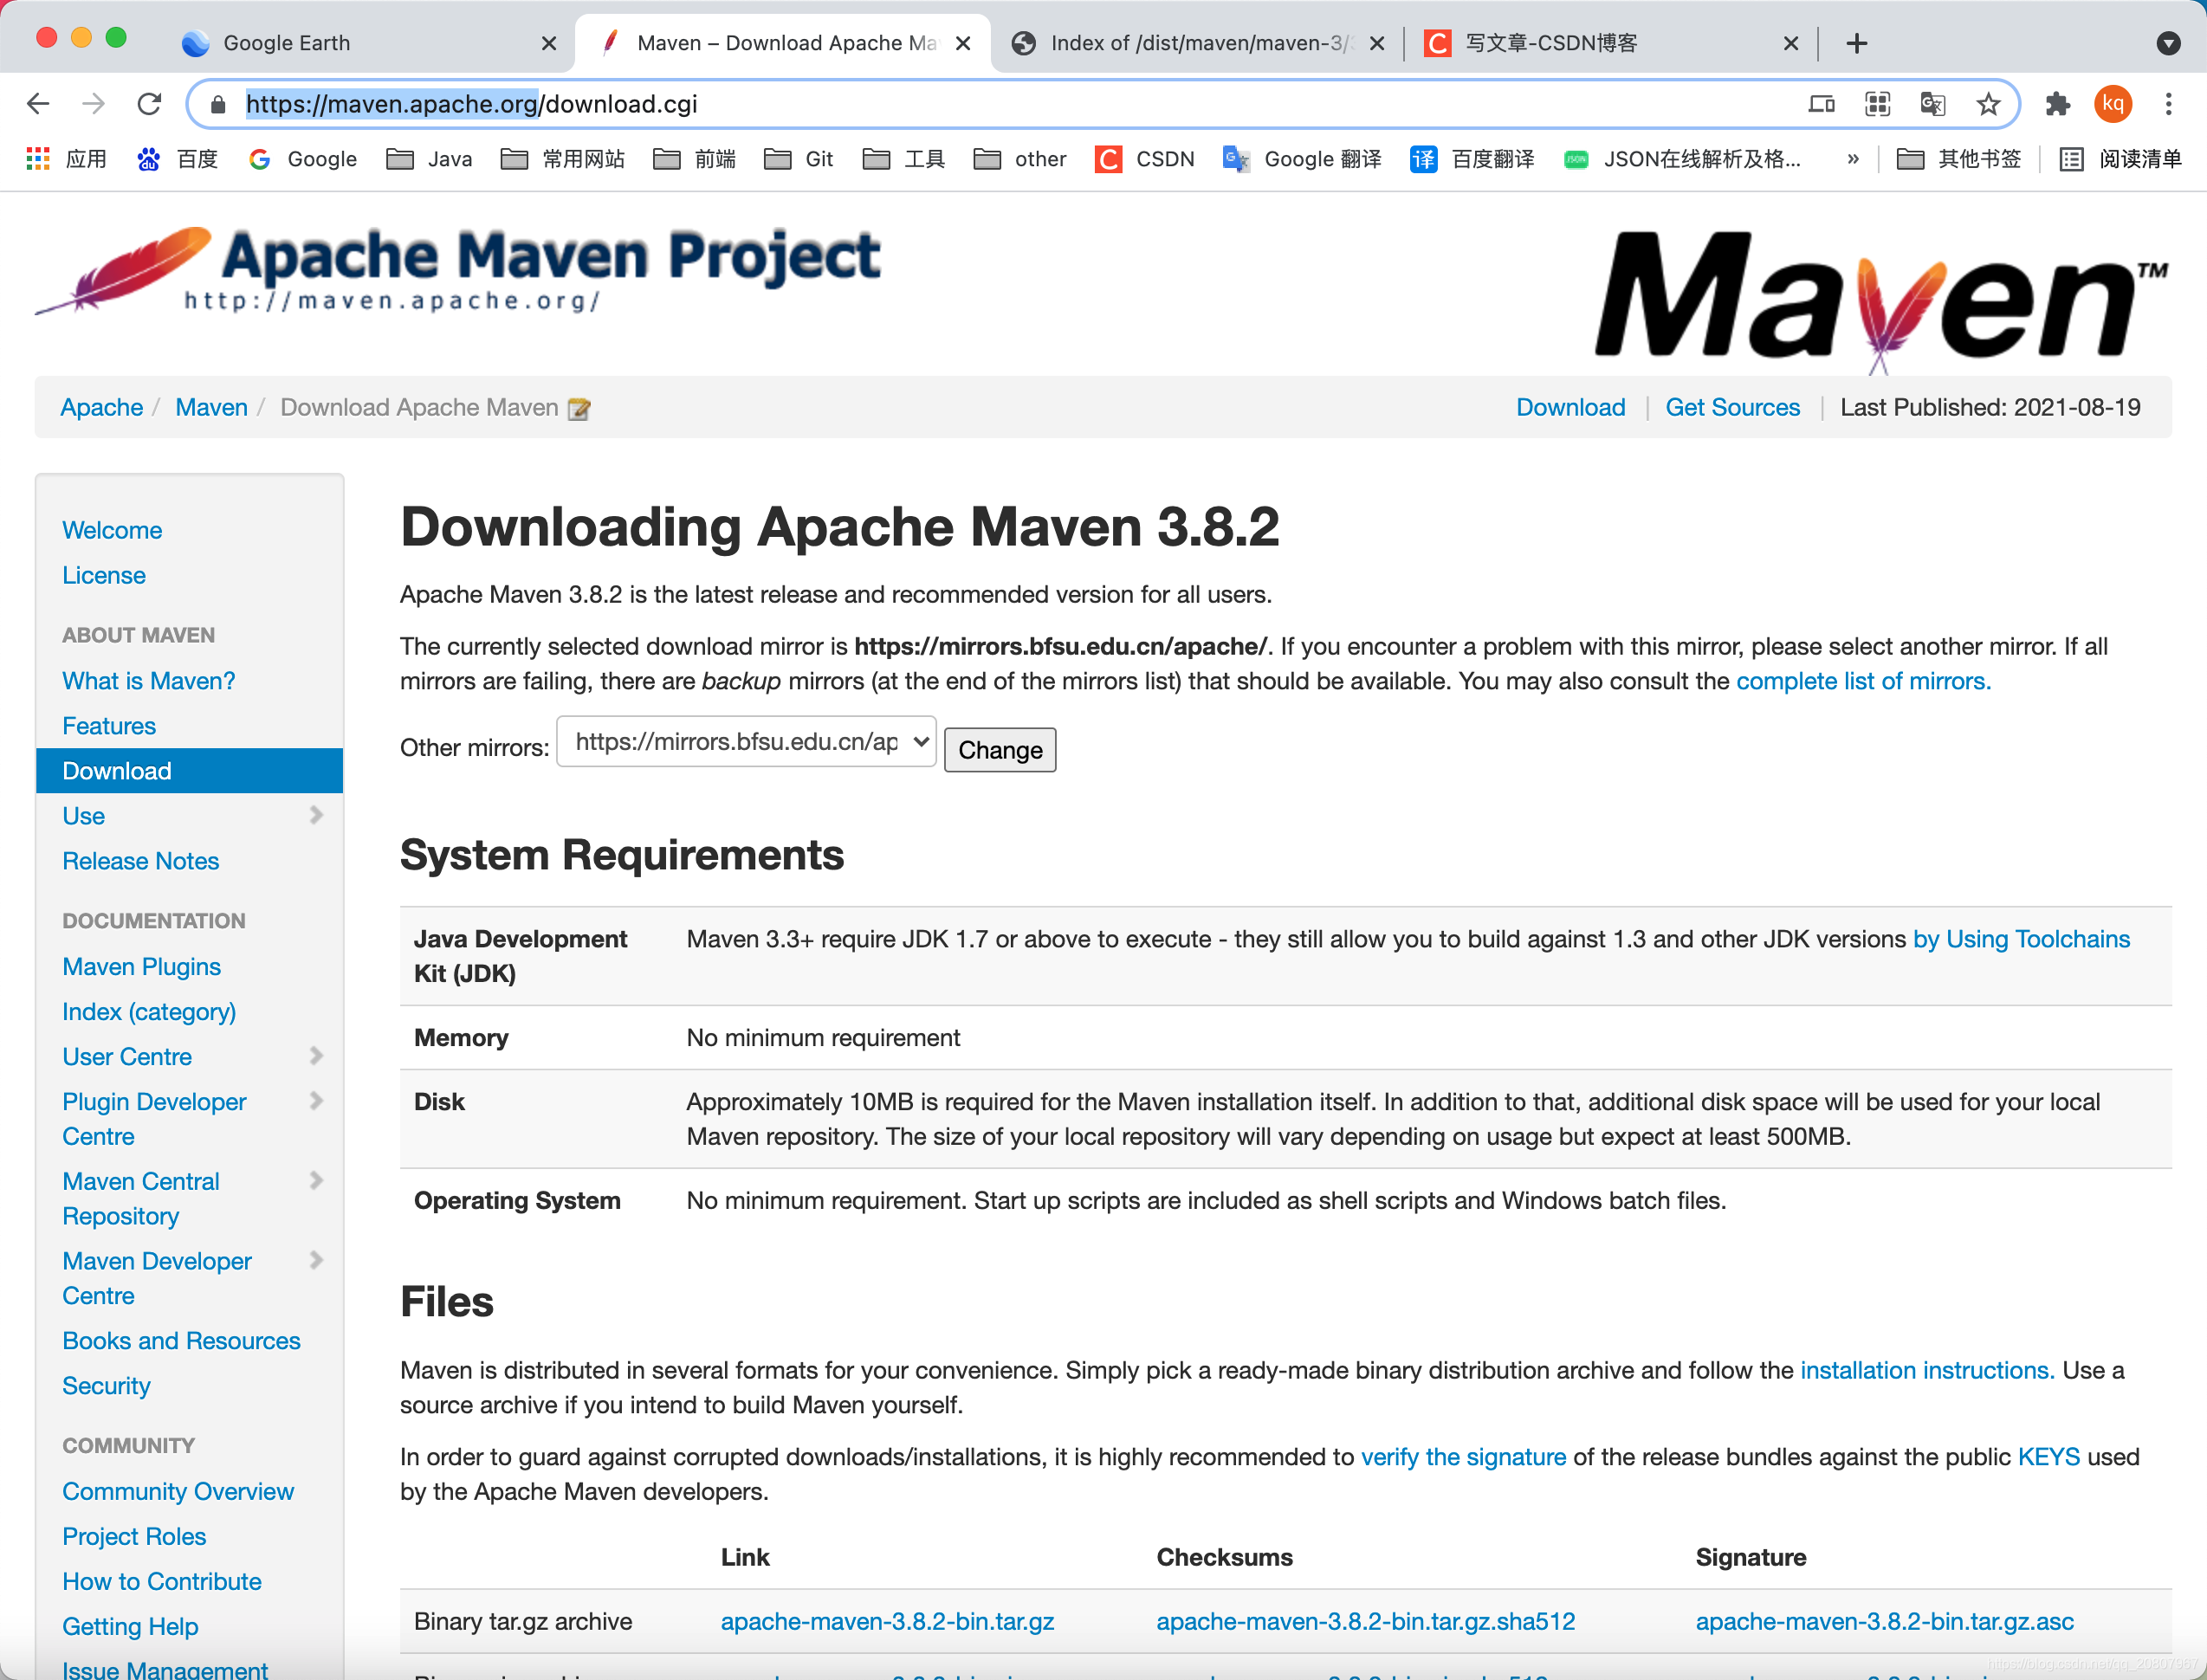This screenshot has height=1680, width=2207.
Task: Open the Release Notes sidebar link
Action: [x=141, y=861]
